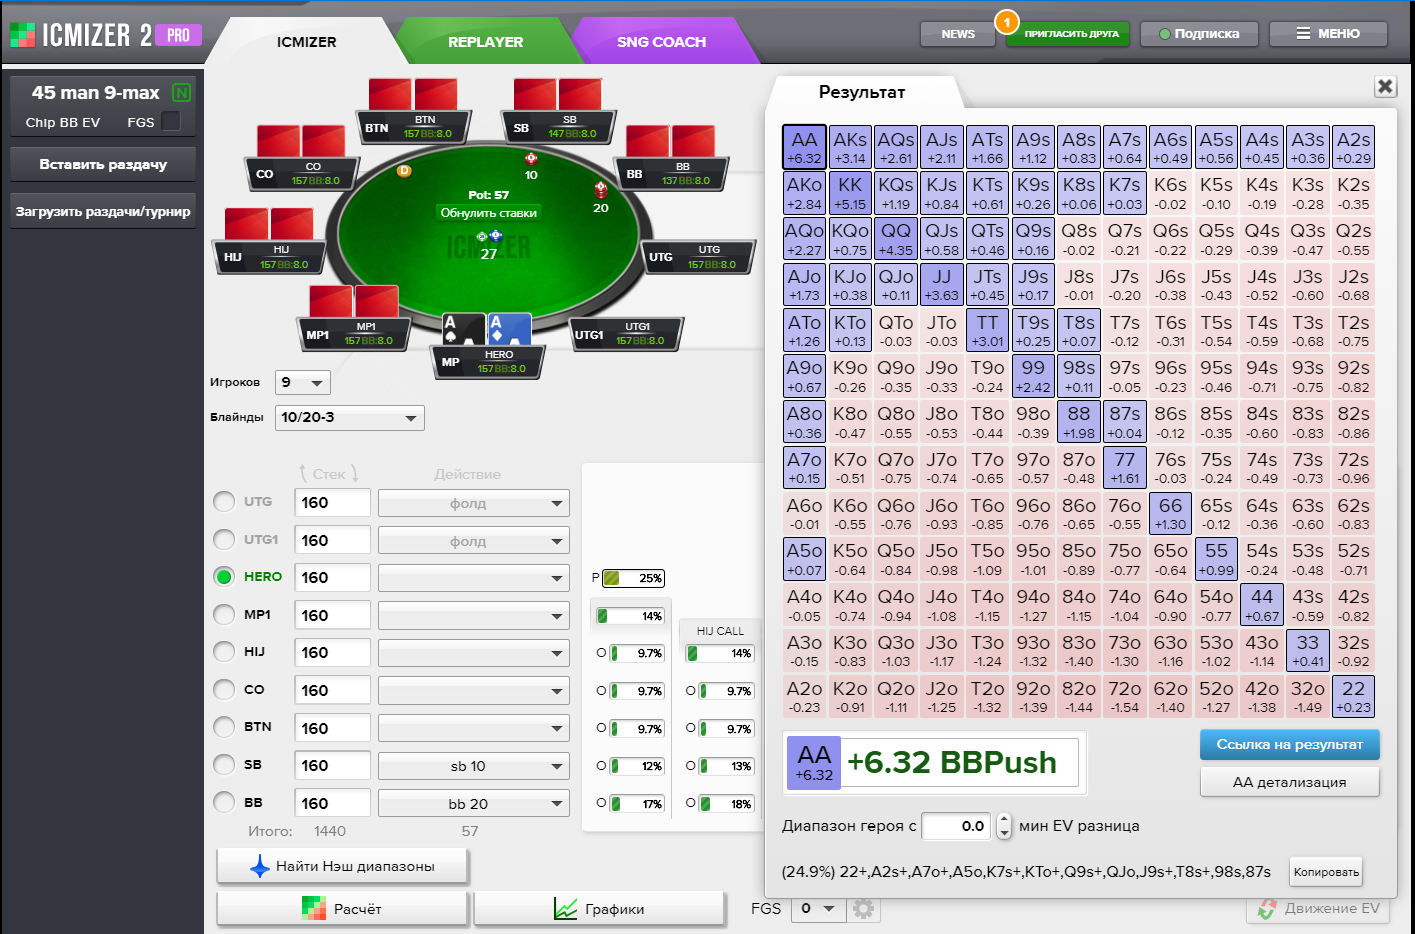Click the orange dealer button D chip

pyautogui.click(x=405, y=171)
